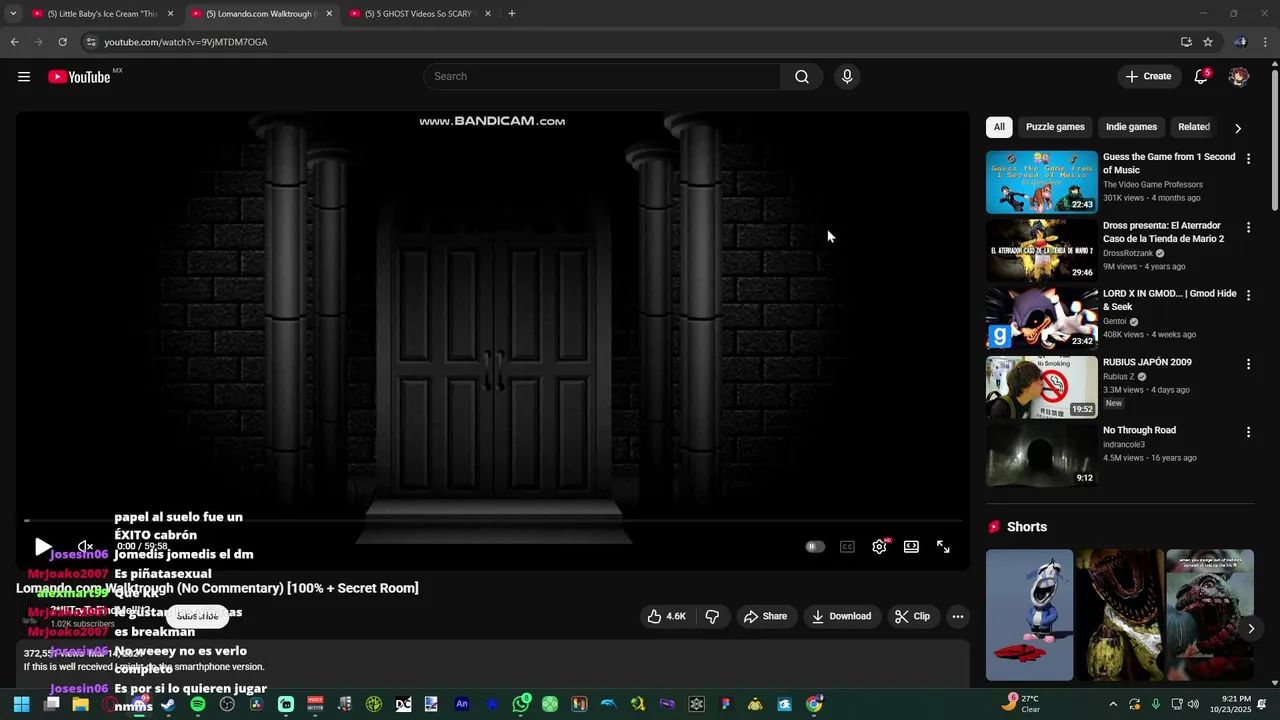
Task: Open the YouTube guide hamburger menu
Action: [24, 77]
